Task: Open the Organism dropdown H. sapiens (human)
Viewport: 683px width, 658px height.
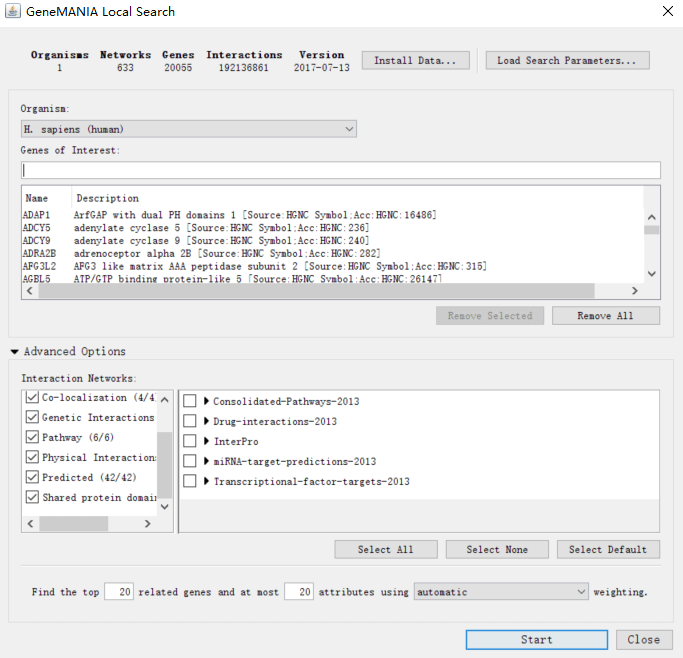Action: [x=189, y=129]
